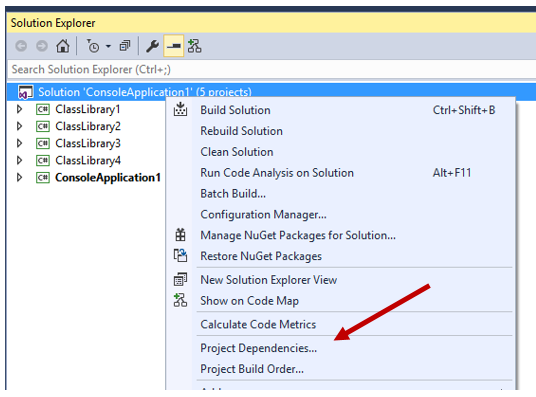Click the C# icon of ClassLibrary3
Screen dimensions: 536x397
pyautogui.click(x=43, y=143)
